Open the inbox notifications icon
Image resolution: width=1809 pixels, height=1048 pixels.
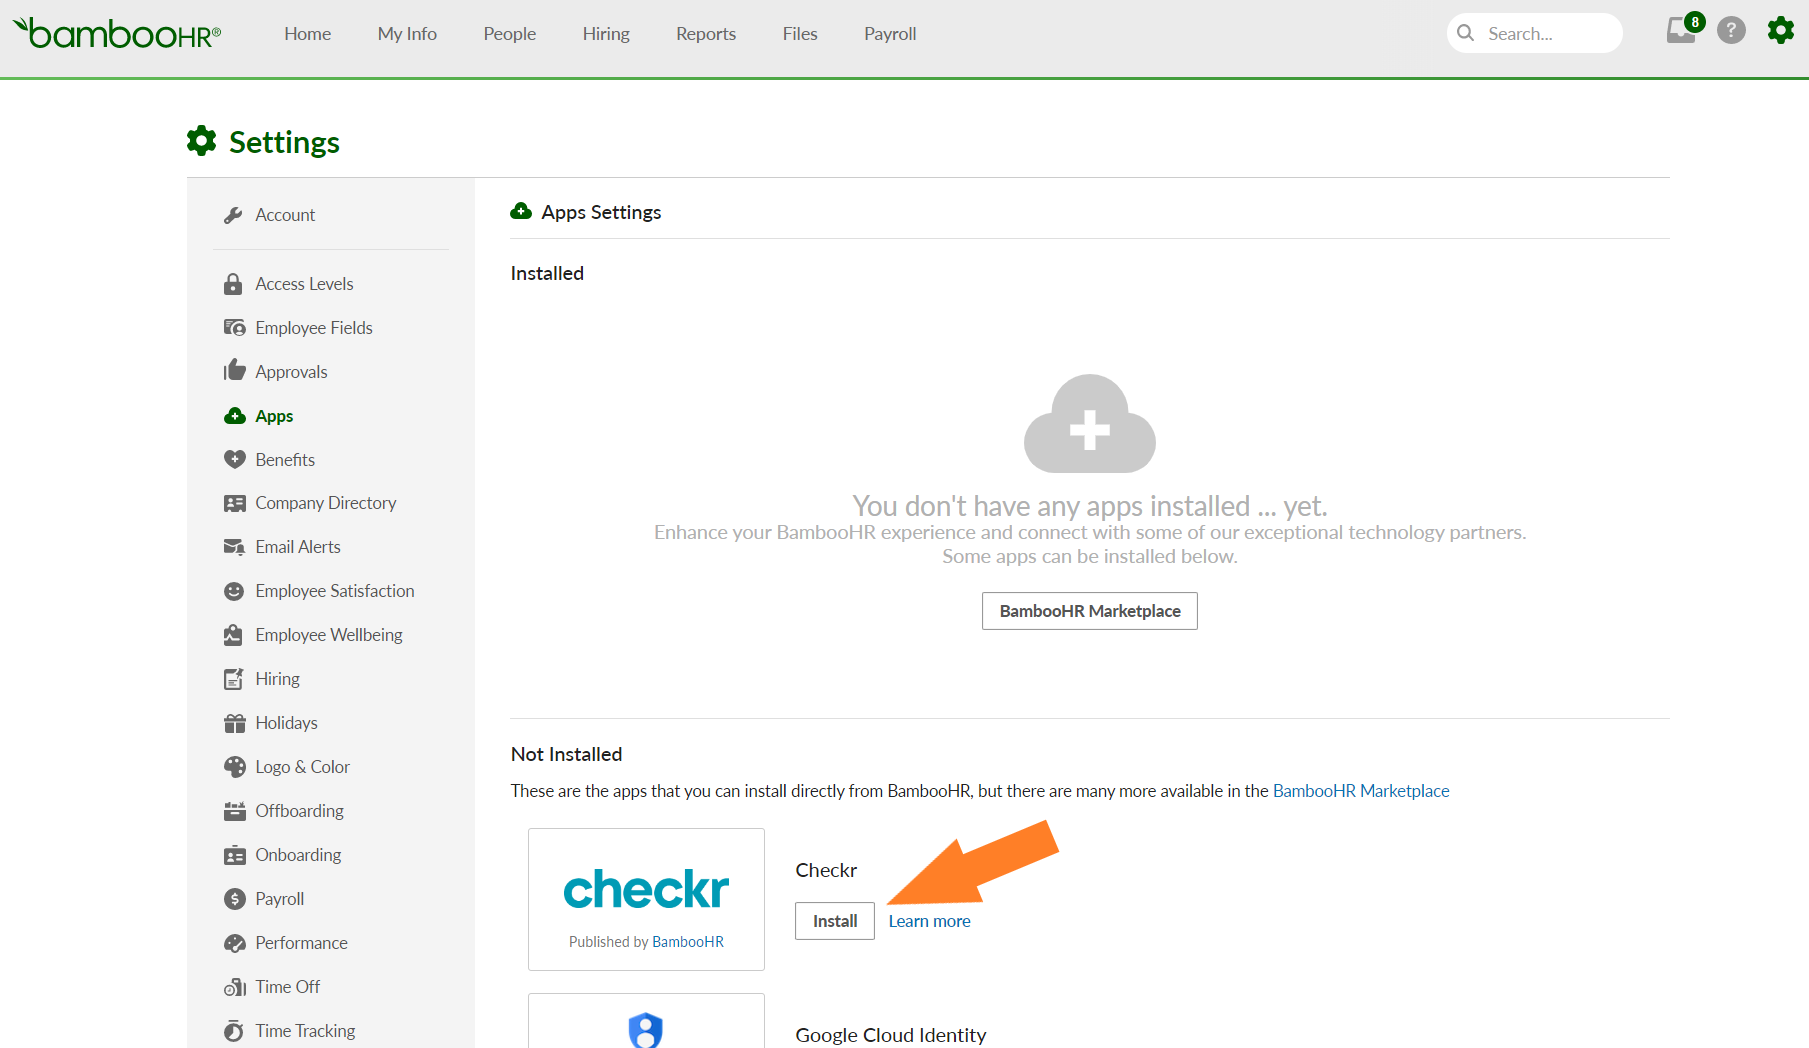1681,30
